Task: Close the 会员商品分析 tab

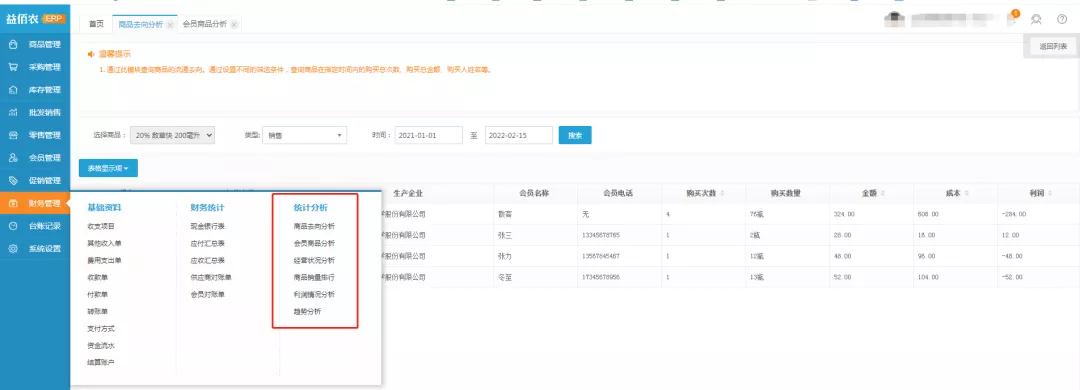Action: click(x=234, y=24)
